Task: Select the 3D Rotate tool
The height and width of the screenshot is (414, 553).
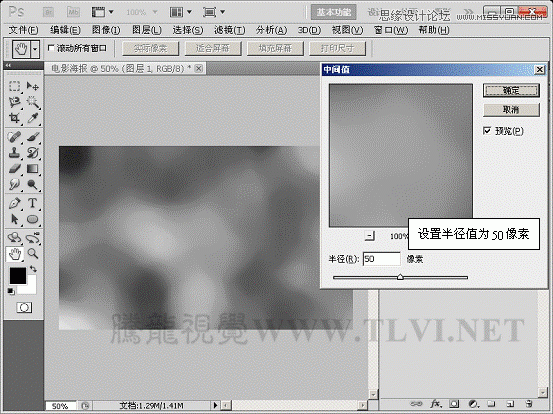Action: pyautogui.click(x=14, y=238)
